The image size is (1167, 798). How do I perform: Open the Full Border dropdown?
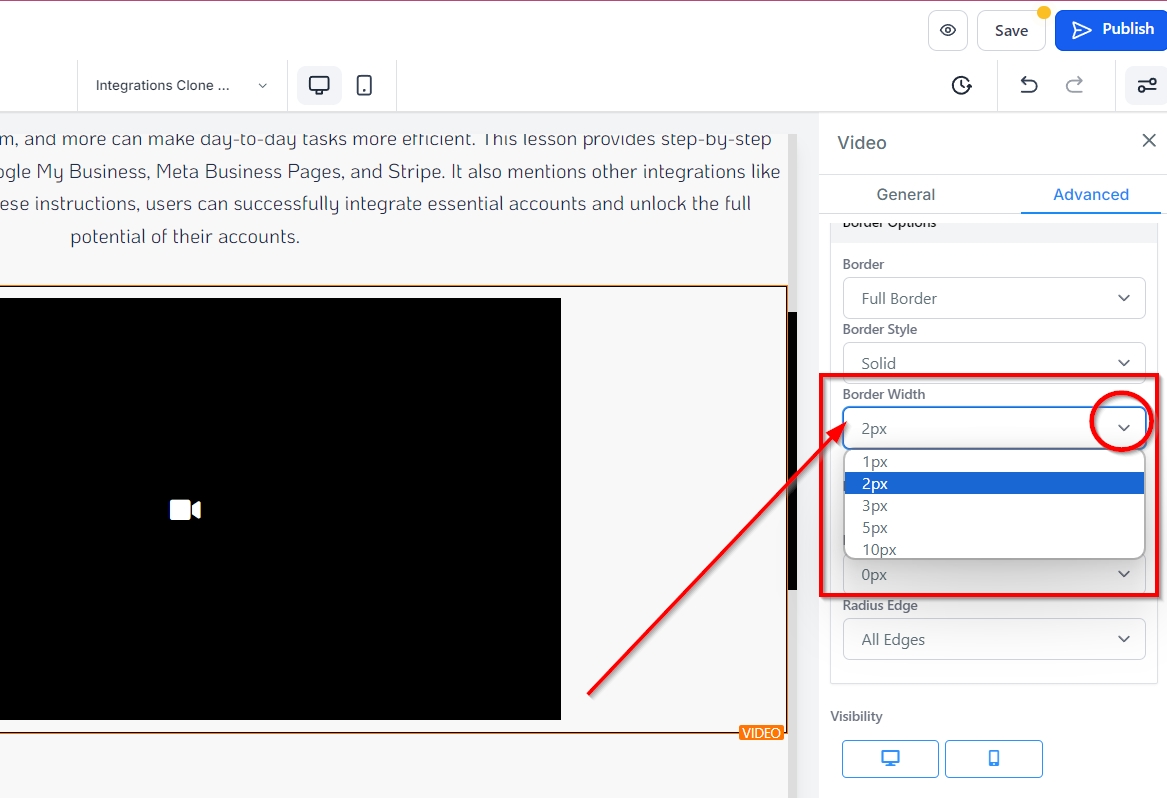(994, 298)
